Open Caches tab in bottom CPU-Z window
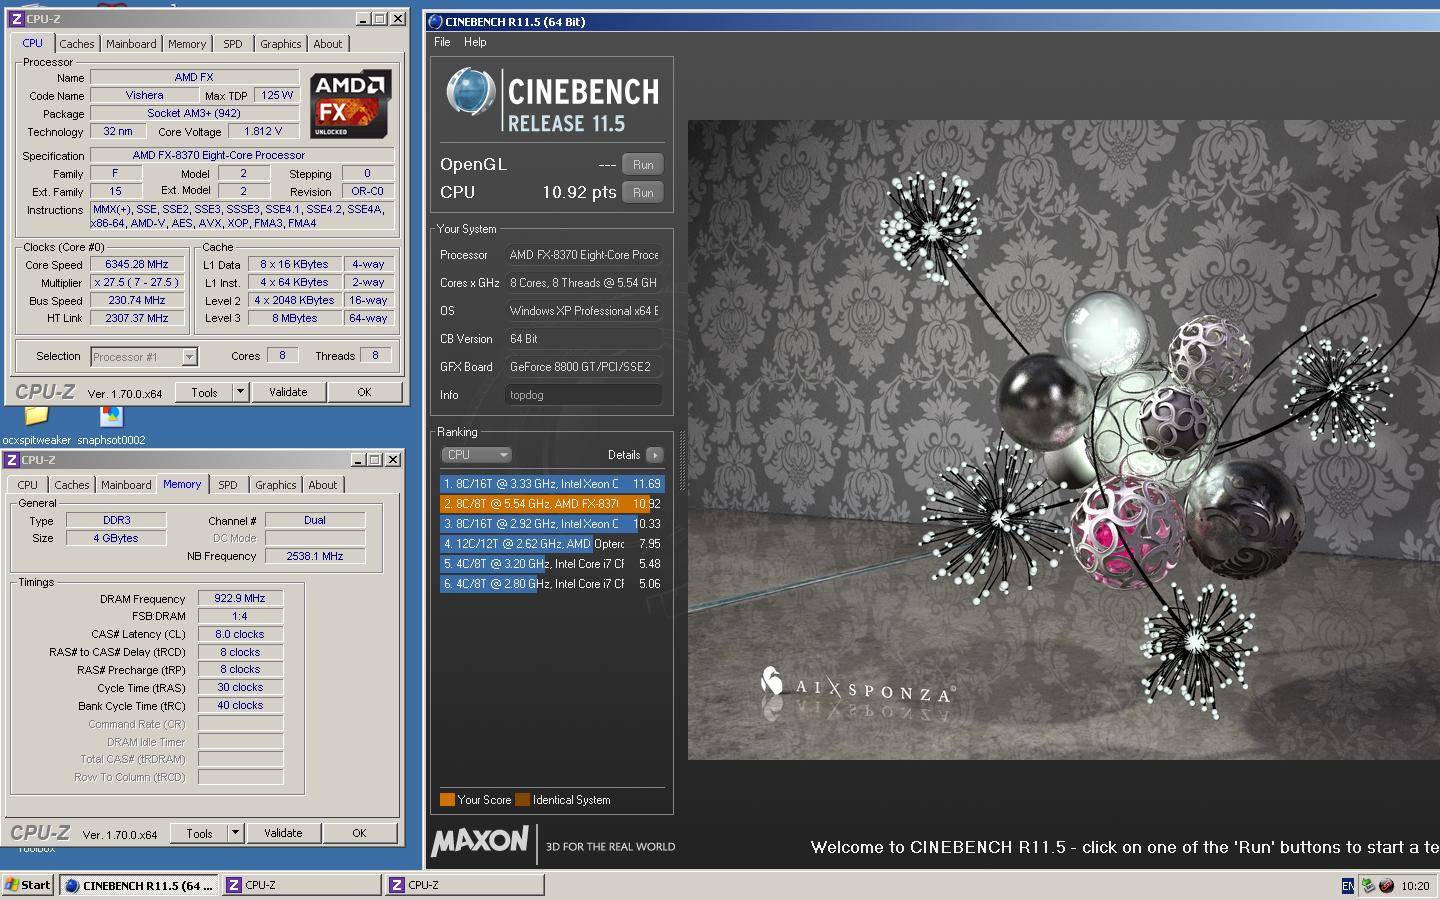 click(x=71, y=485)
